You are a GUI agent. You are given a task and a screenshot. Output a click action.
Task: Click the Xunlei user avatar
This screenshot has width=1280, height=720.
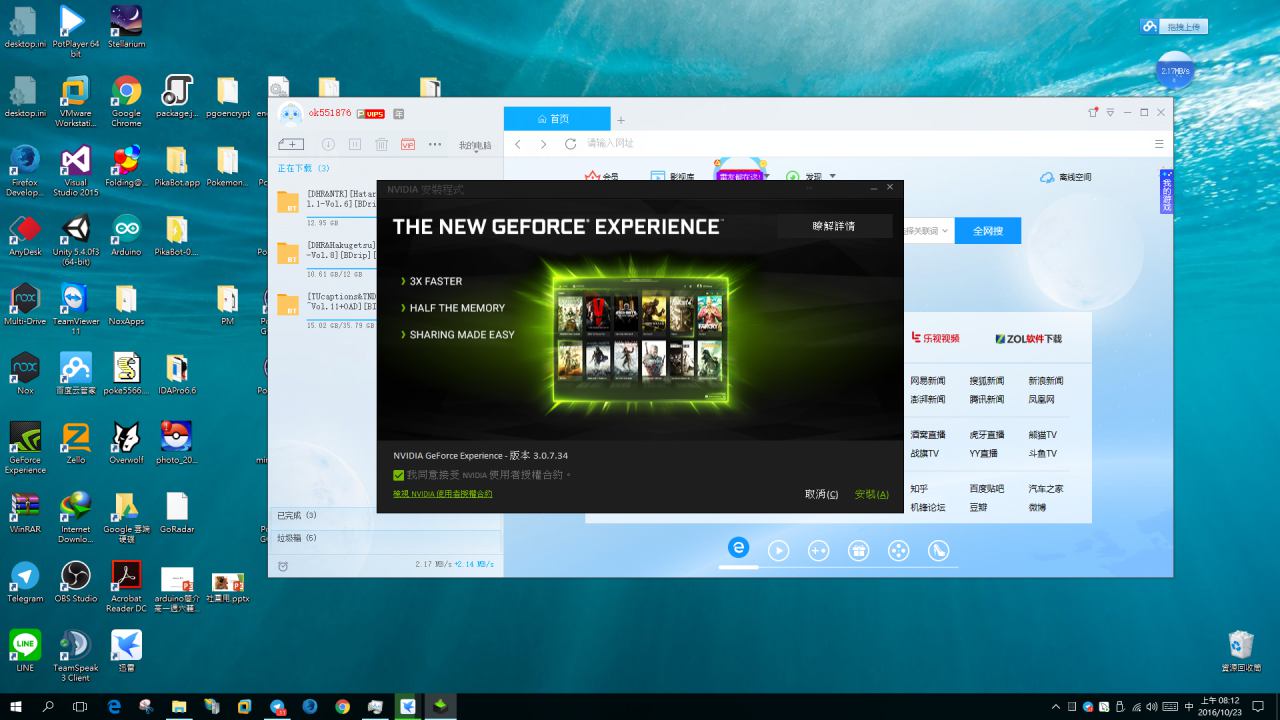(290, 114)
